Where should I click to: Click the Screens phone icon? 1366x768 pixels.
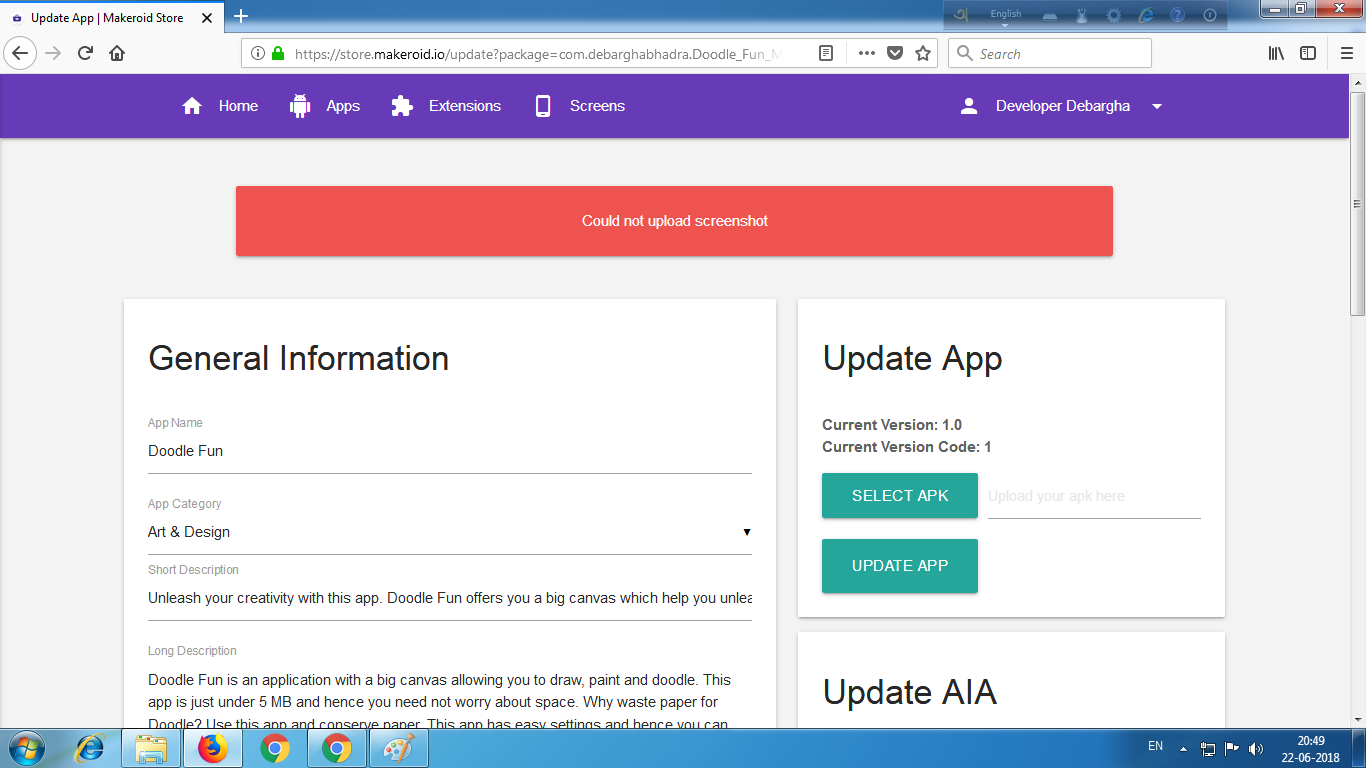[543, 106]
